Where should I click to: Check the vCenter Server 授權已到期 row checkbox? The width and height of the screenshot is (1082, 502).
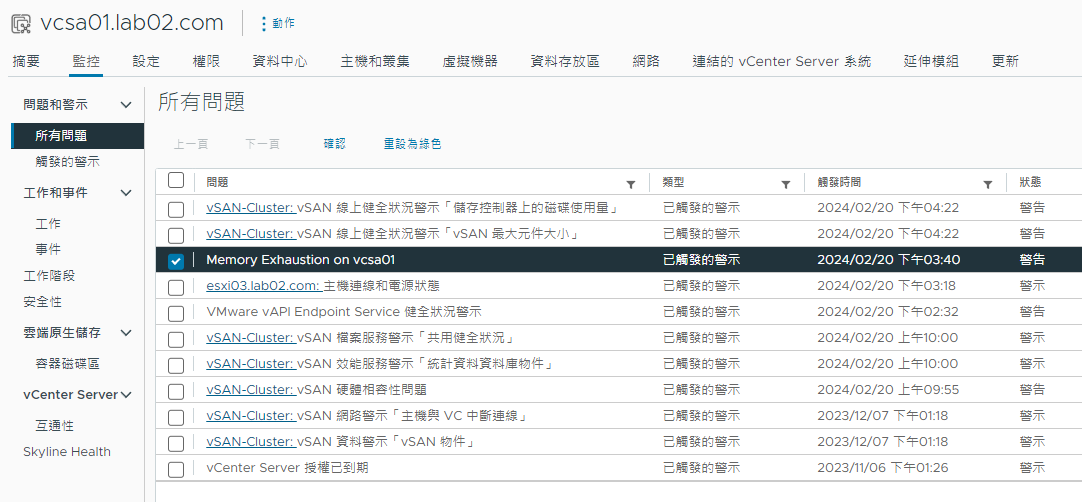tap(176, 470)
